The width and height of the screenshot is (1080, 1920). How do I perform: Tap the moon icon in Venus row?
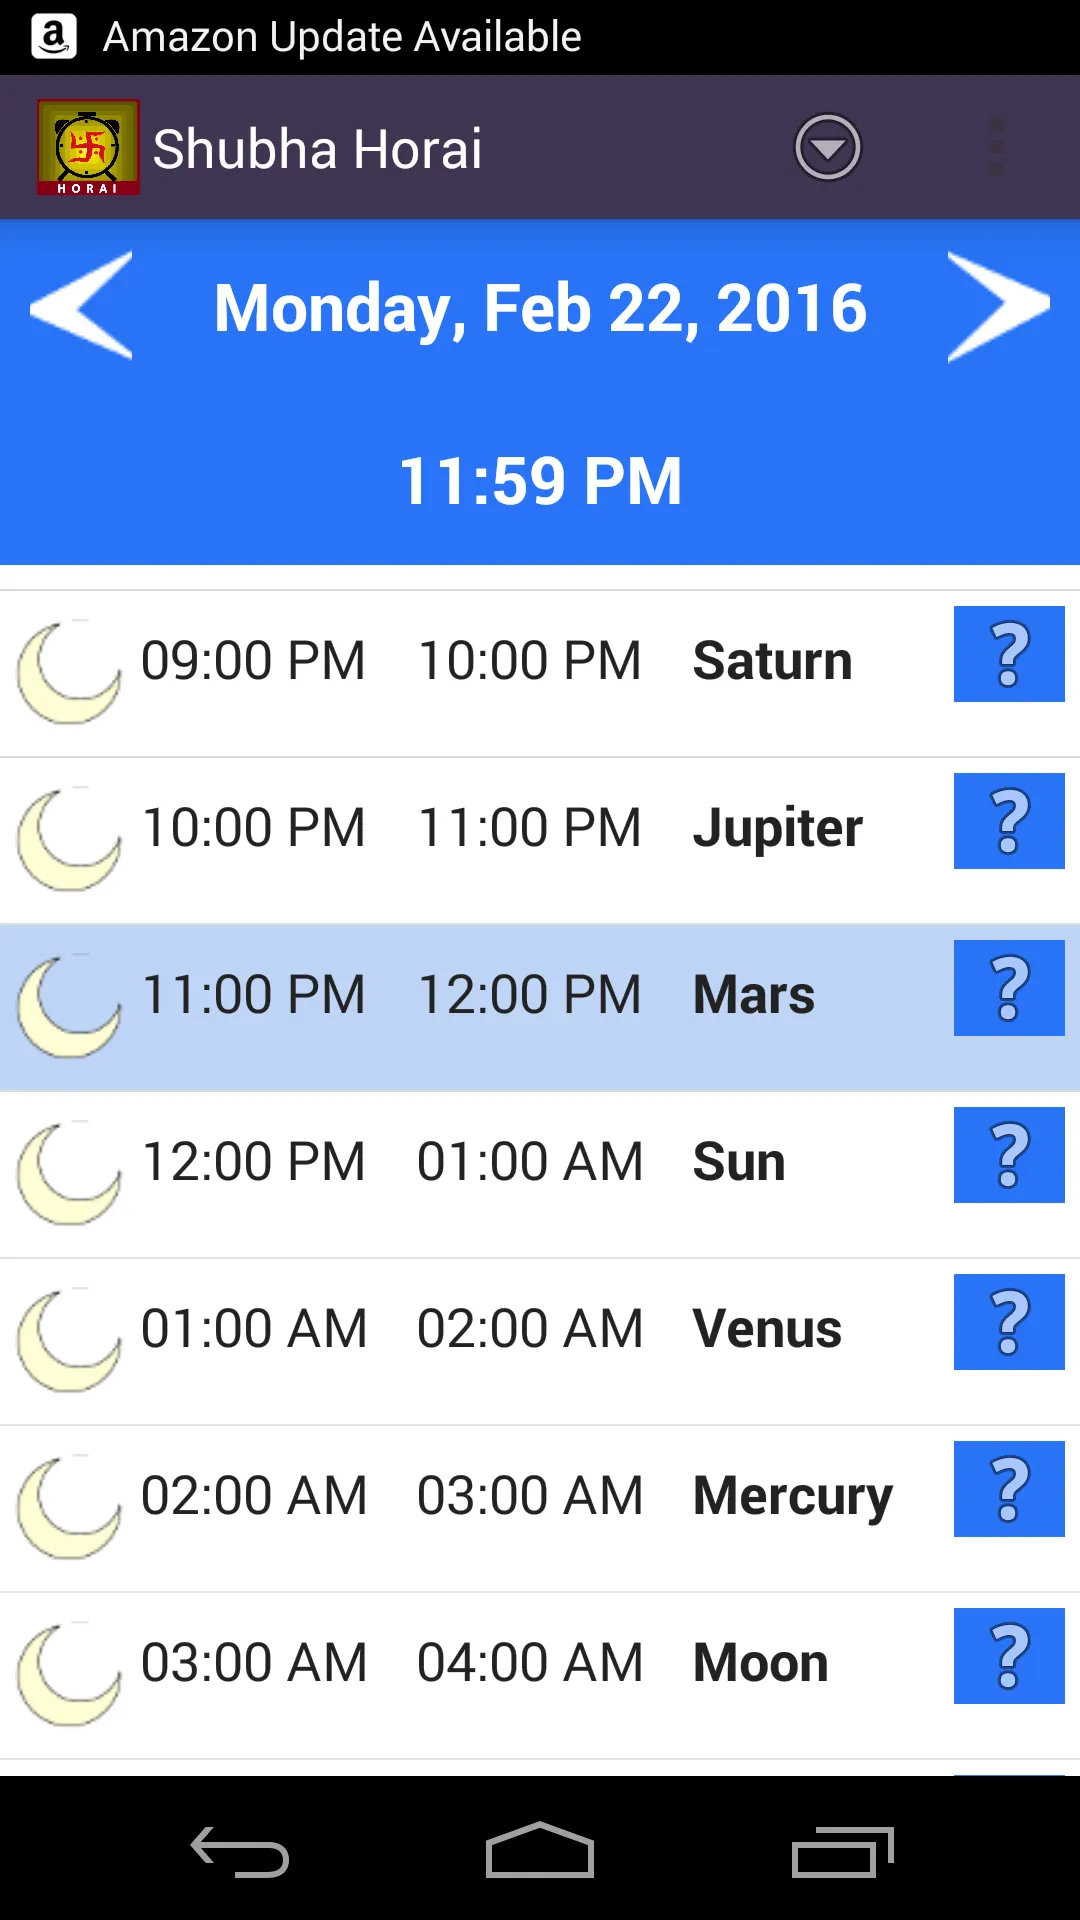tap(68, 1342)
